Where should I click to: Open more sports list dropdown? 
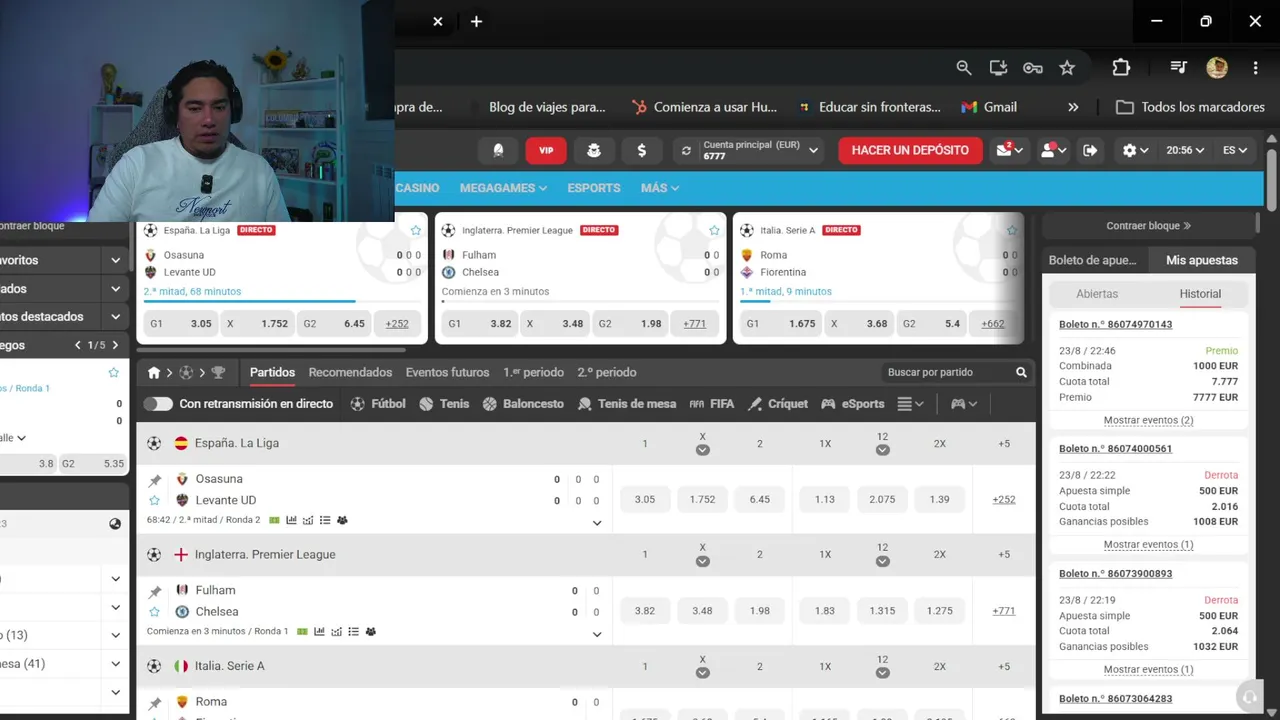pos(910,404)
